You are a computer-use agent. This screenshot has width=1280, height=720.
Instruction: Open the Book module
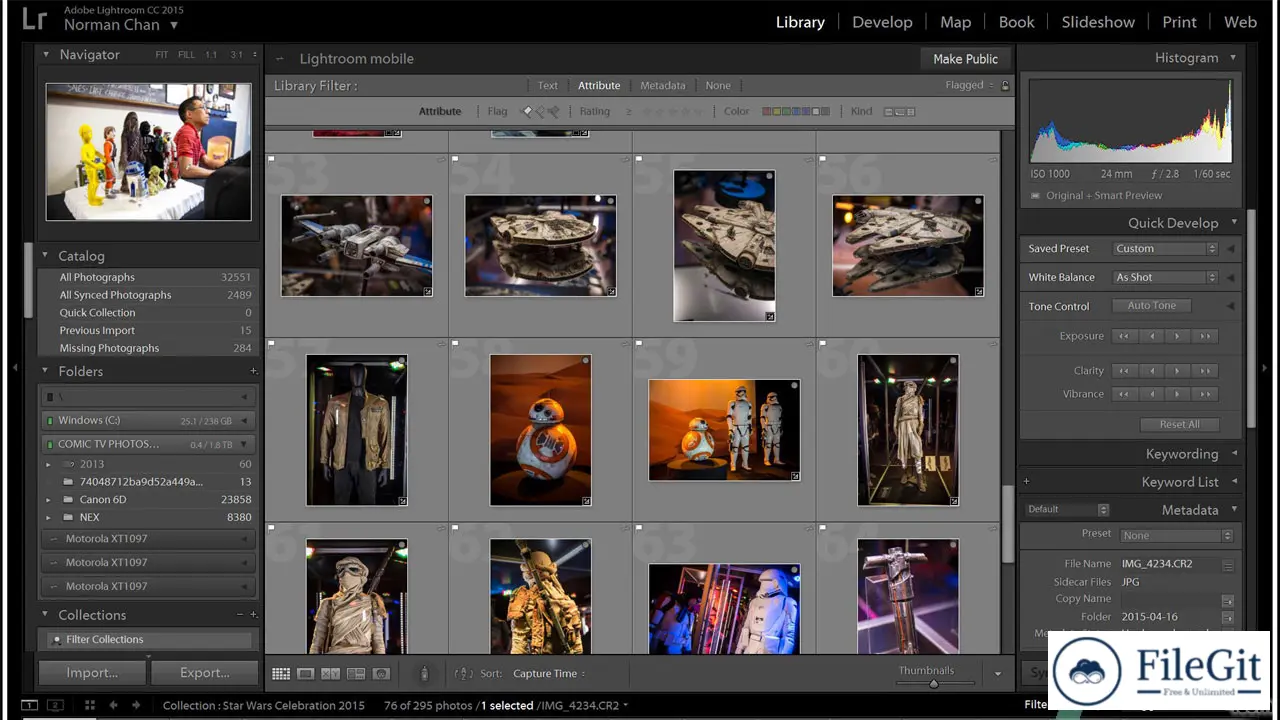(1016, 22)
